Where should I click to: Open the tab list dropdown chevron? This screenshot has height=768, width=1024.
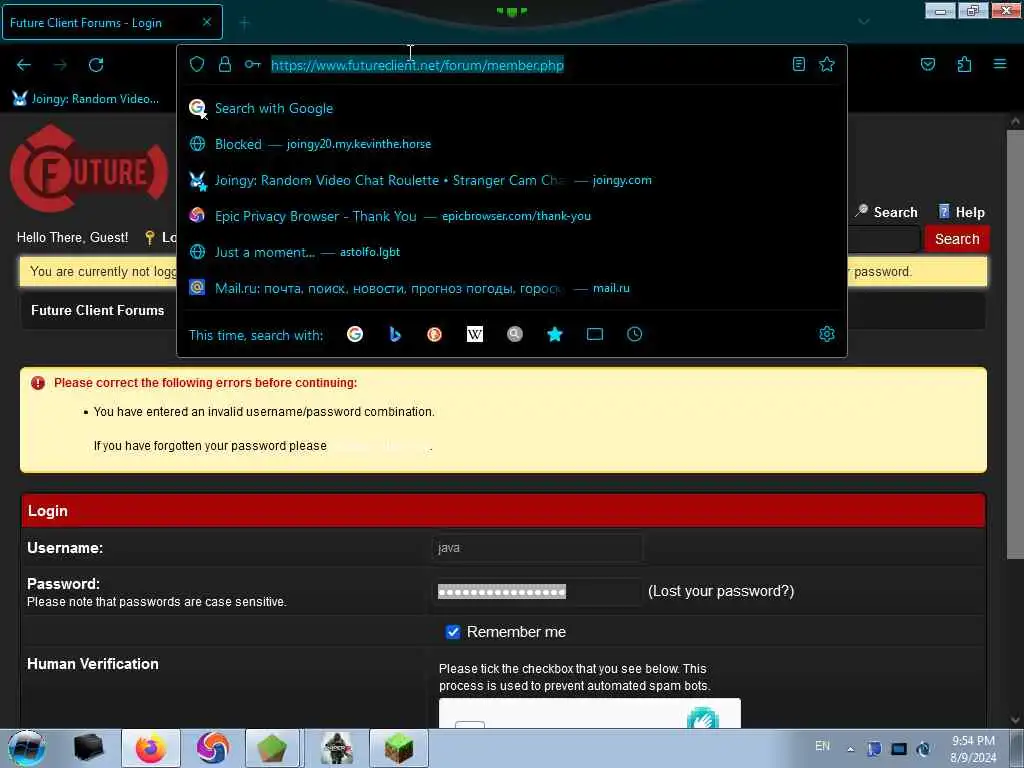(x=863, y=22)
